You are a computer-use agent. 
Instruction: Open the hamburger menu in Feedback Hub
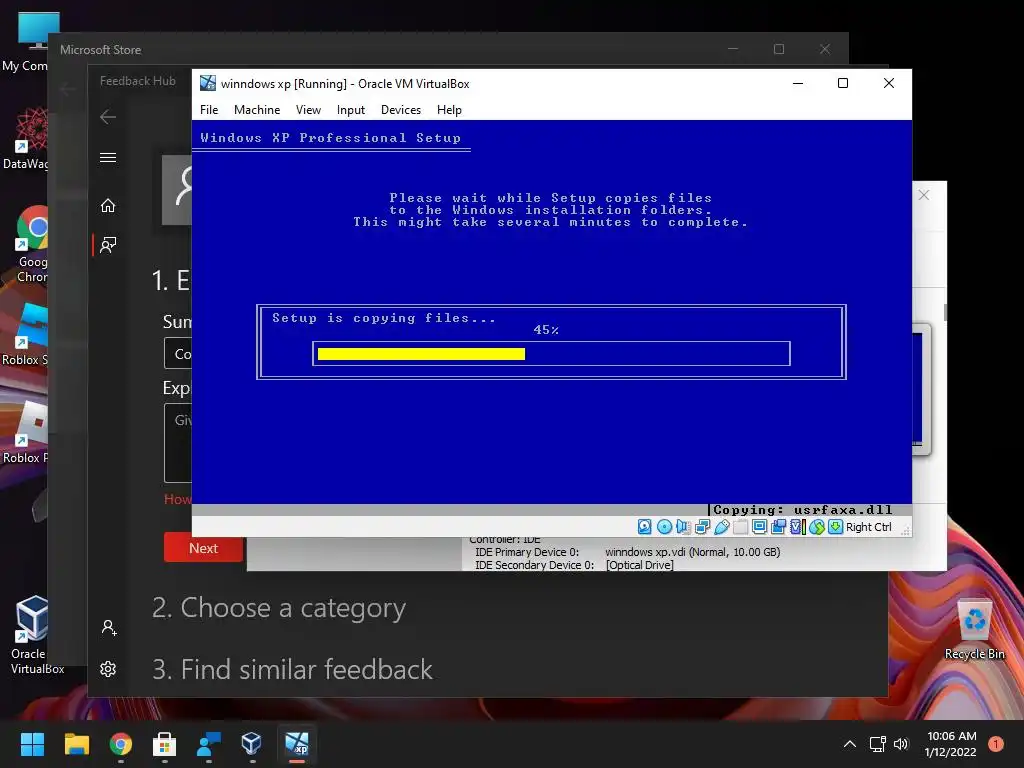tap(108, 157)
